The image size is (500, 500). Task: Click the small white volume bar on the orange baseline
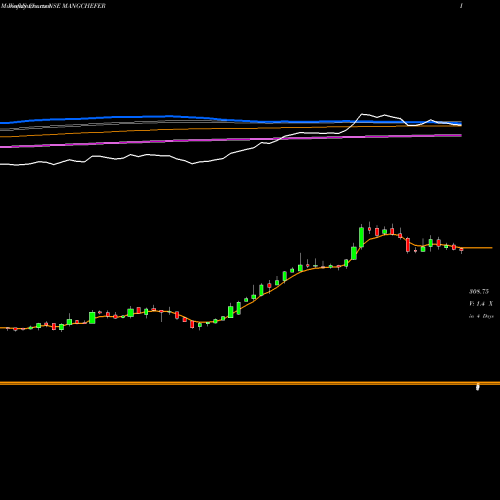click(478, 387)
